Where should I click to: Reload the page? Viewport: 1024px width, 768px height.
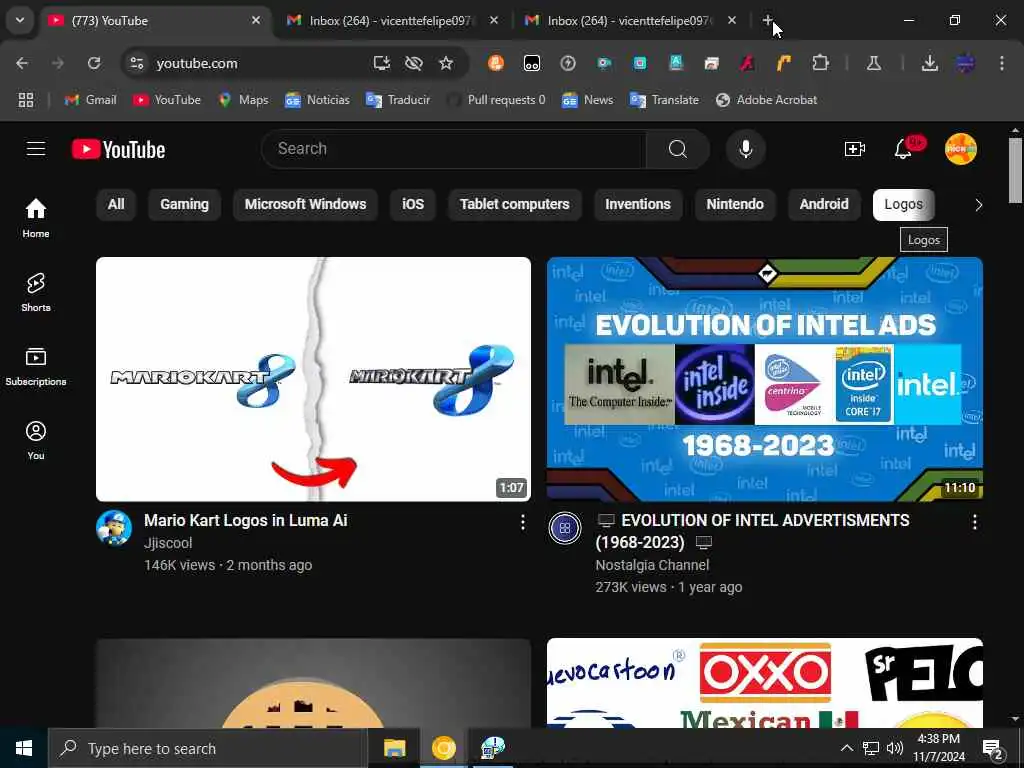click(94, 63)
